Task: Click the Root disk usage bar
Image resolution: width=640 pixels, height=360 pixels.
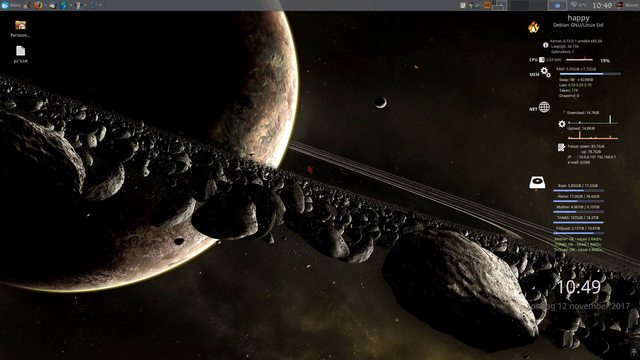Action: (x=578, y=190)
